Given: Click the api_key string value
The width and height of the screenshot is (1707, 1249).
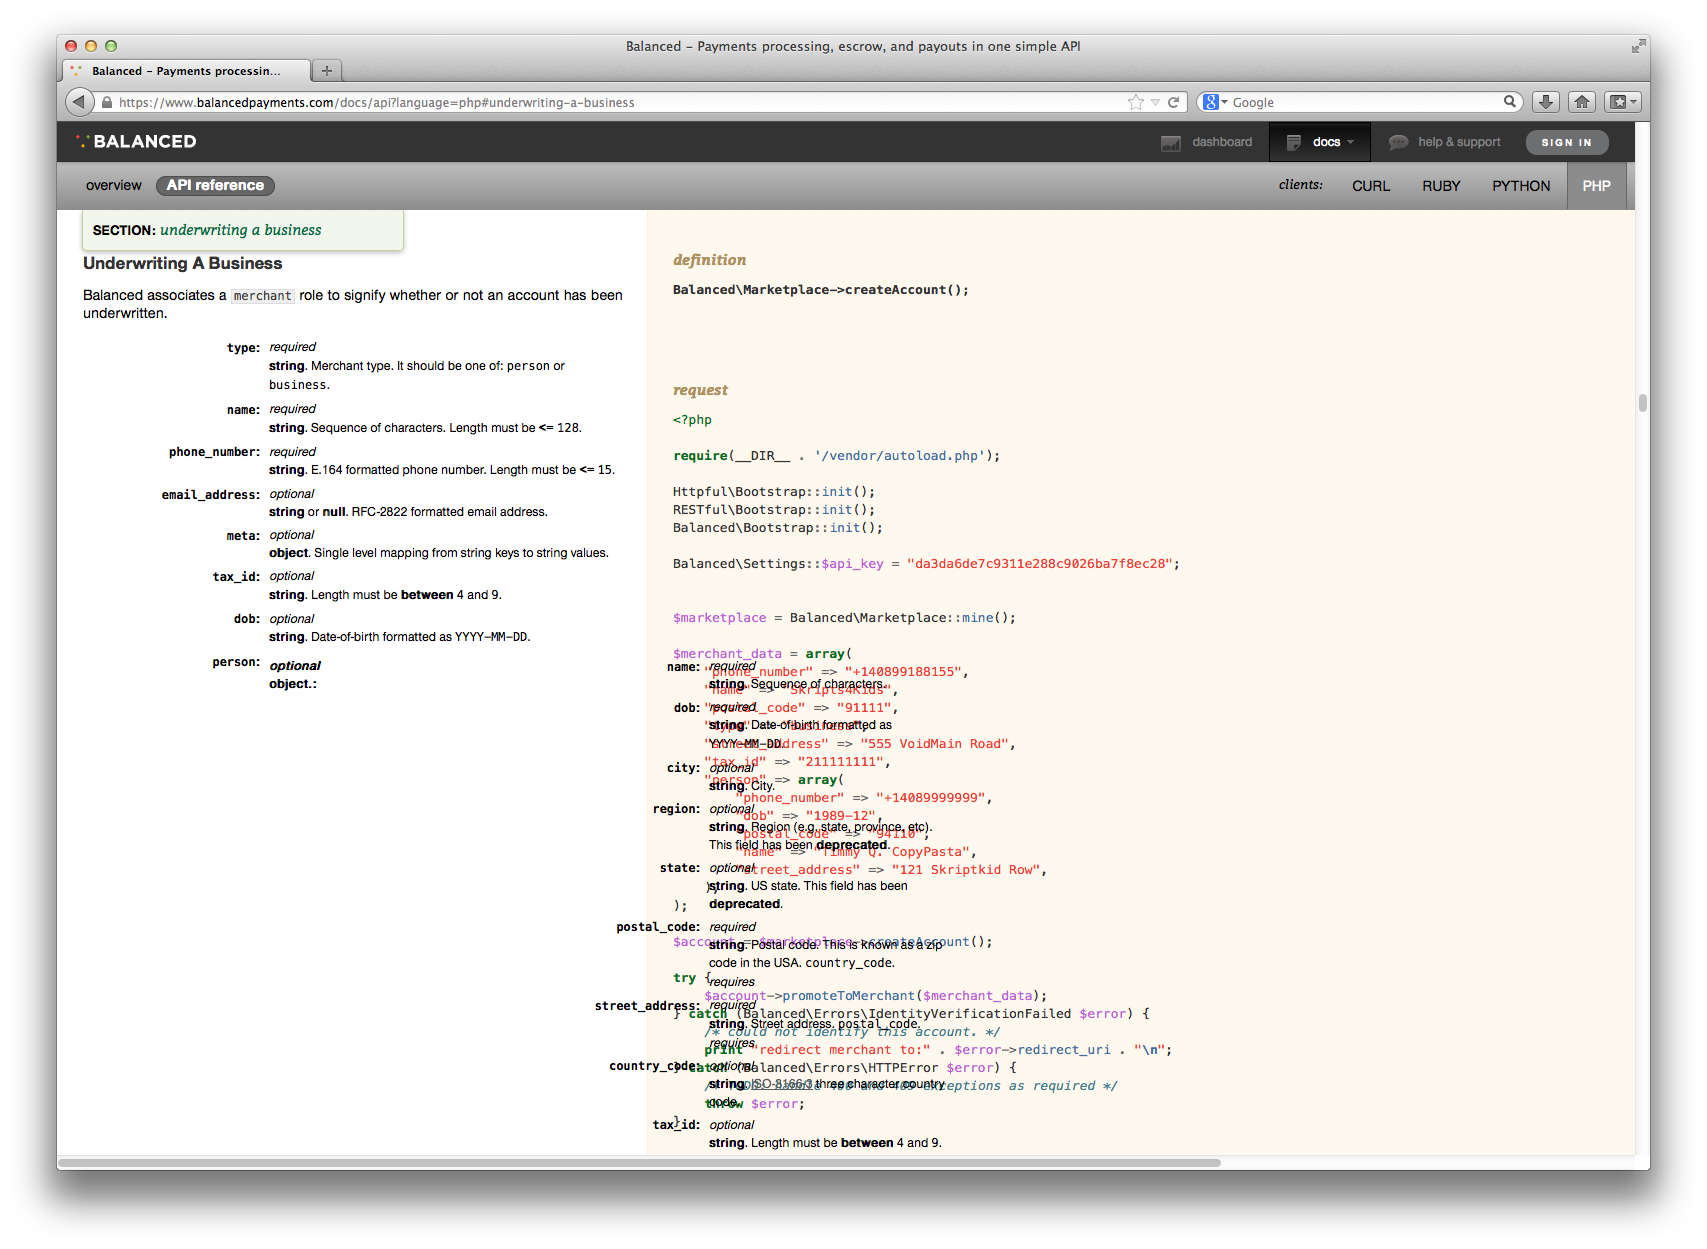Looking at the screenshot, I should [x=1038, y=564].
